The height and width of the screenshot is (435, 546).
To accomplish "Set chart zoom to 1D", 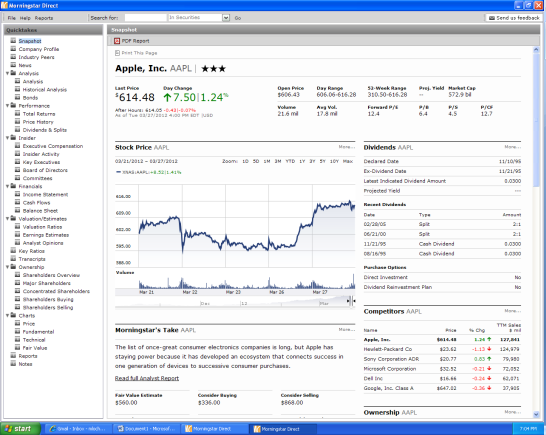I will click(x=245, y=161).
